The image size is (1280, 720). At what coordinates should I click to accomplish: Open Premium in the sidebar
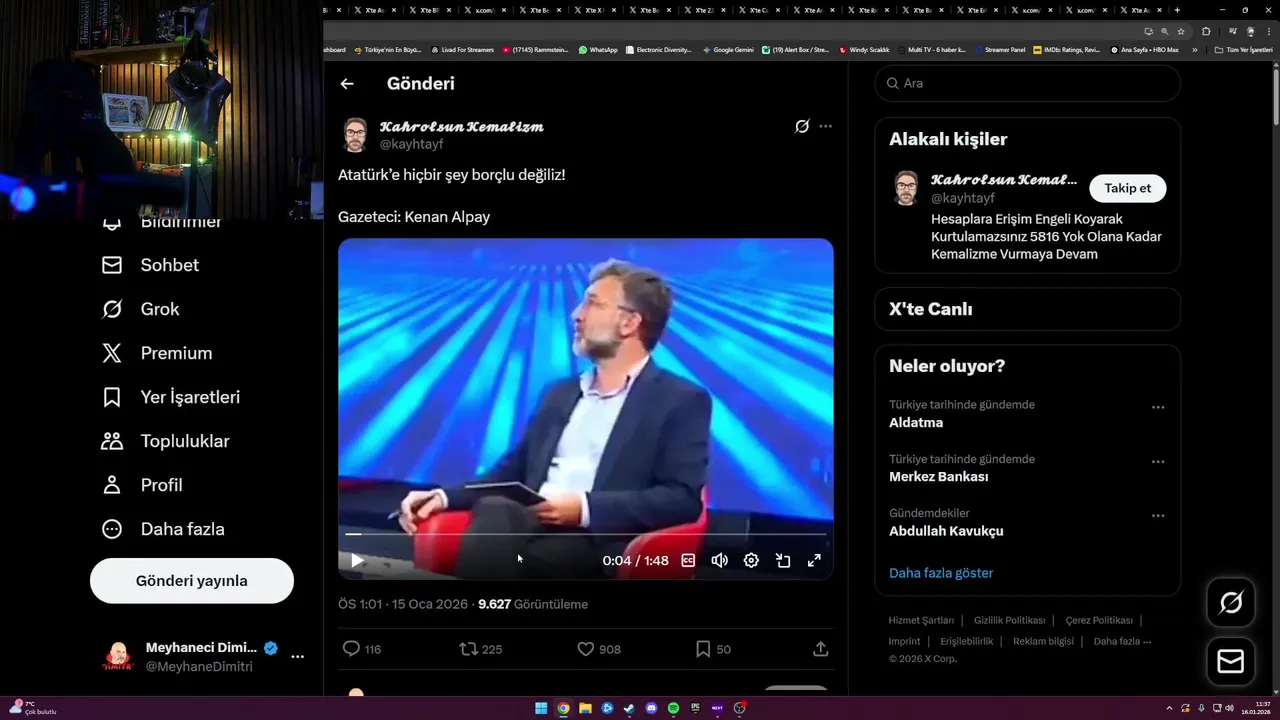[x=157, y=353]
